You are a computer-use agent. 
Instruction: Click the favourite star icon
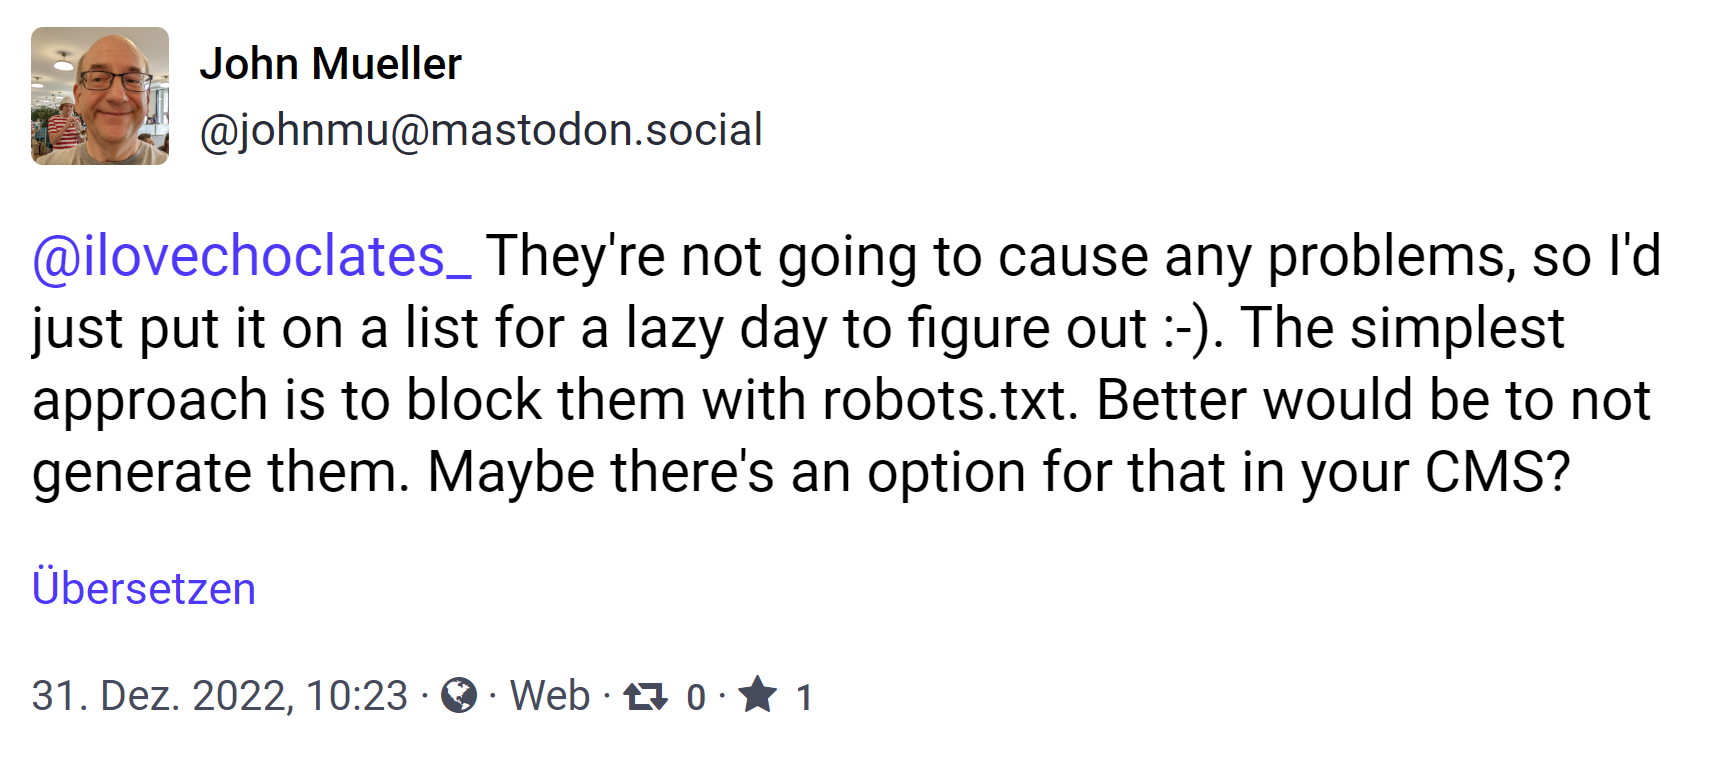[x=758, y=695]
